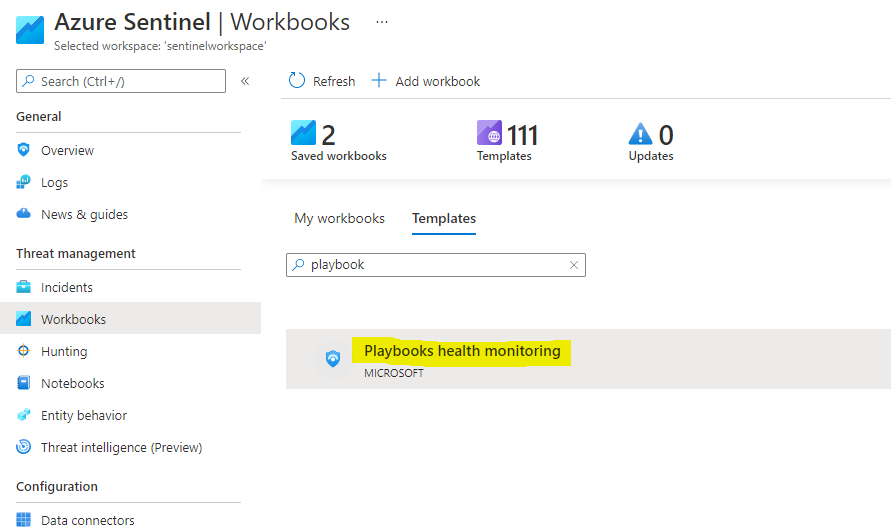Viewport: 891px width, 527px height.
Task: Click the Threat management heading
Action: pos(76,254)
